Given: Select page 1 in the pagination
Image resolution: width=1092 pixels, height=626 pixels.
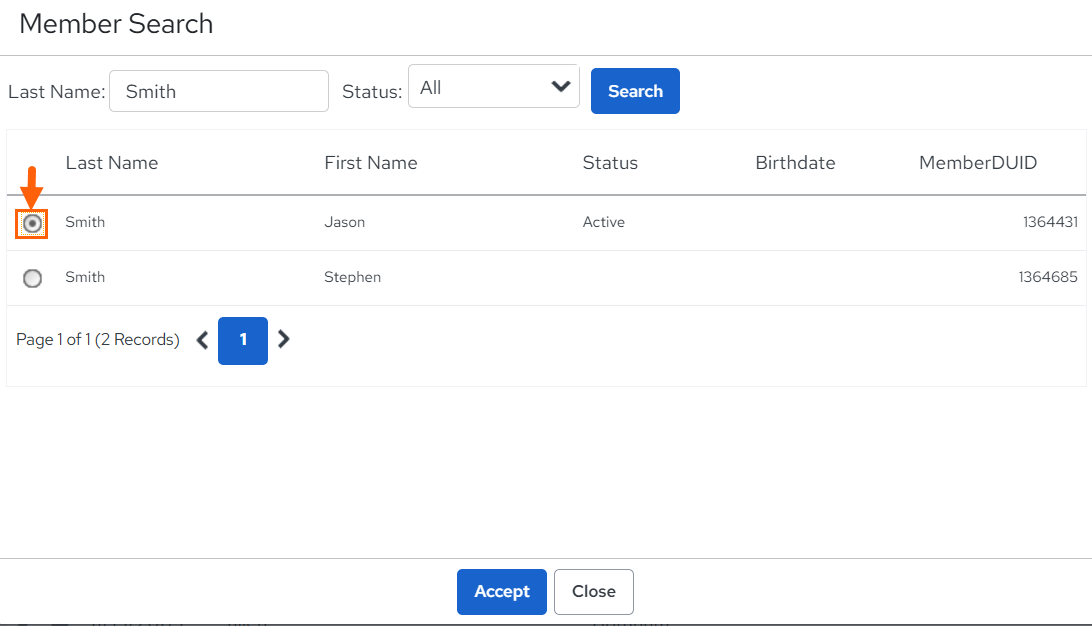Looking at the screenshot, I should point(243,341).
